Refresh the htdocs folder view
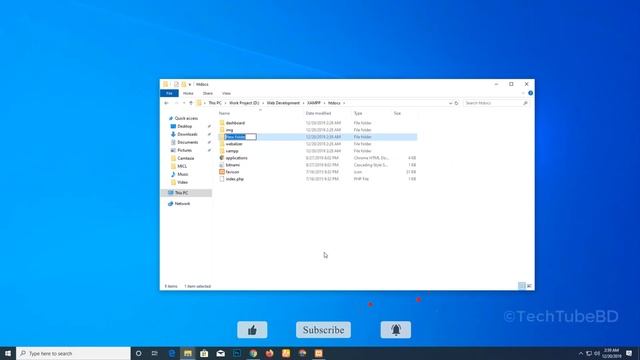 pyautogui.click(x=456, y=103)
